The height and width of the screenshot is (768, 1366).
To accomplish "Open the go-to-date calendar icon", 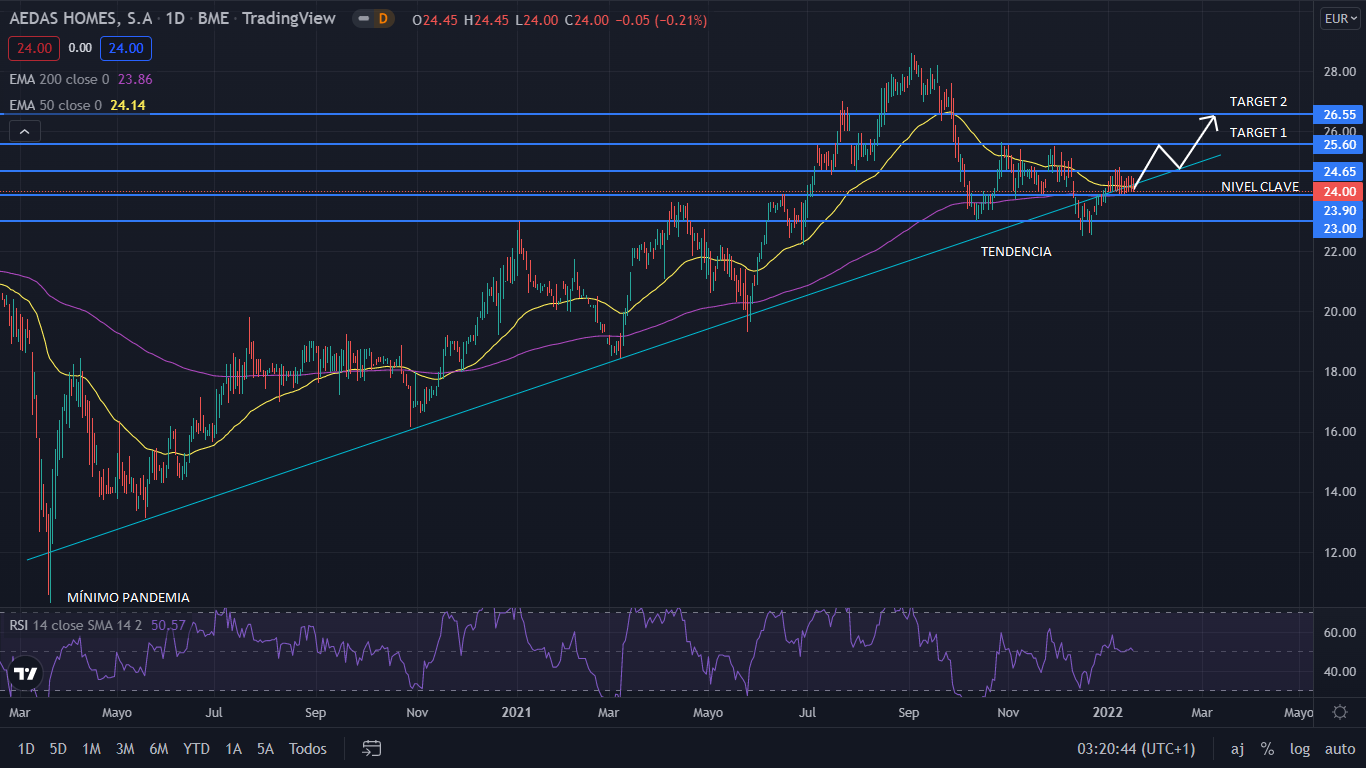I will 372,748.
